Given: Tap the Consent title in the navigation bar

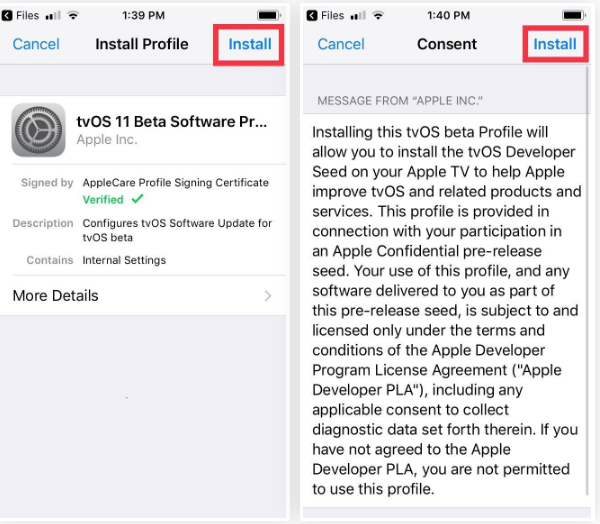Looking at the screenshot, I should [x=446, y=44].
